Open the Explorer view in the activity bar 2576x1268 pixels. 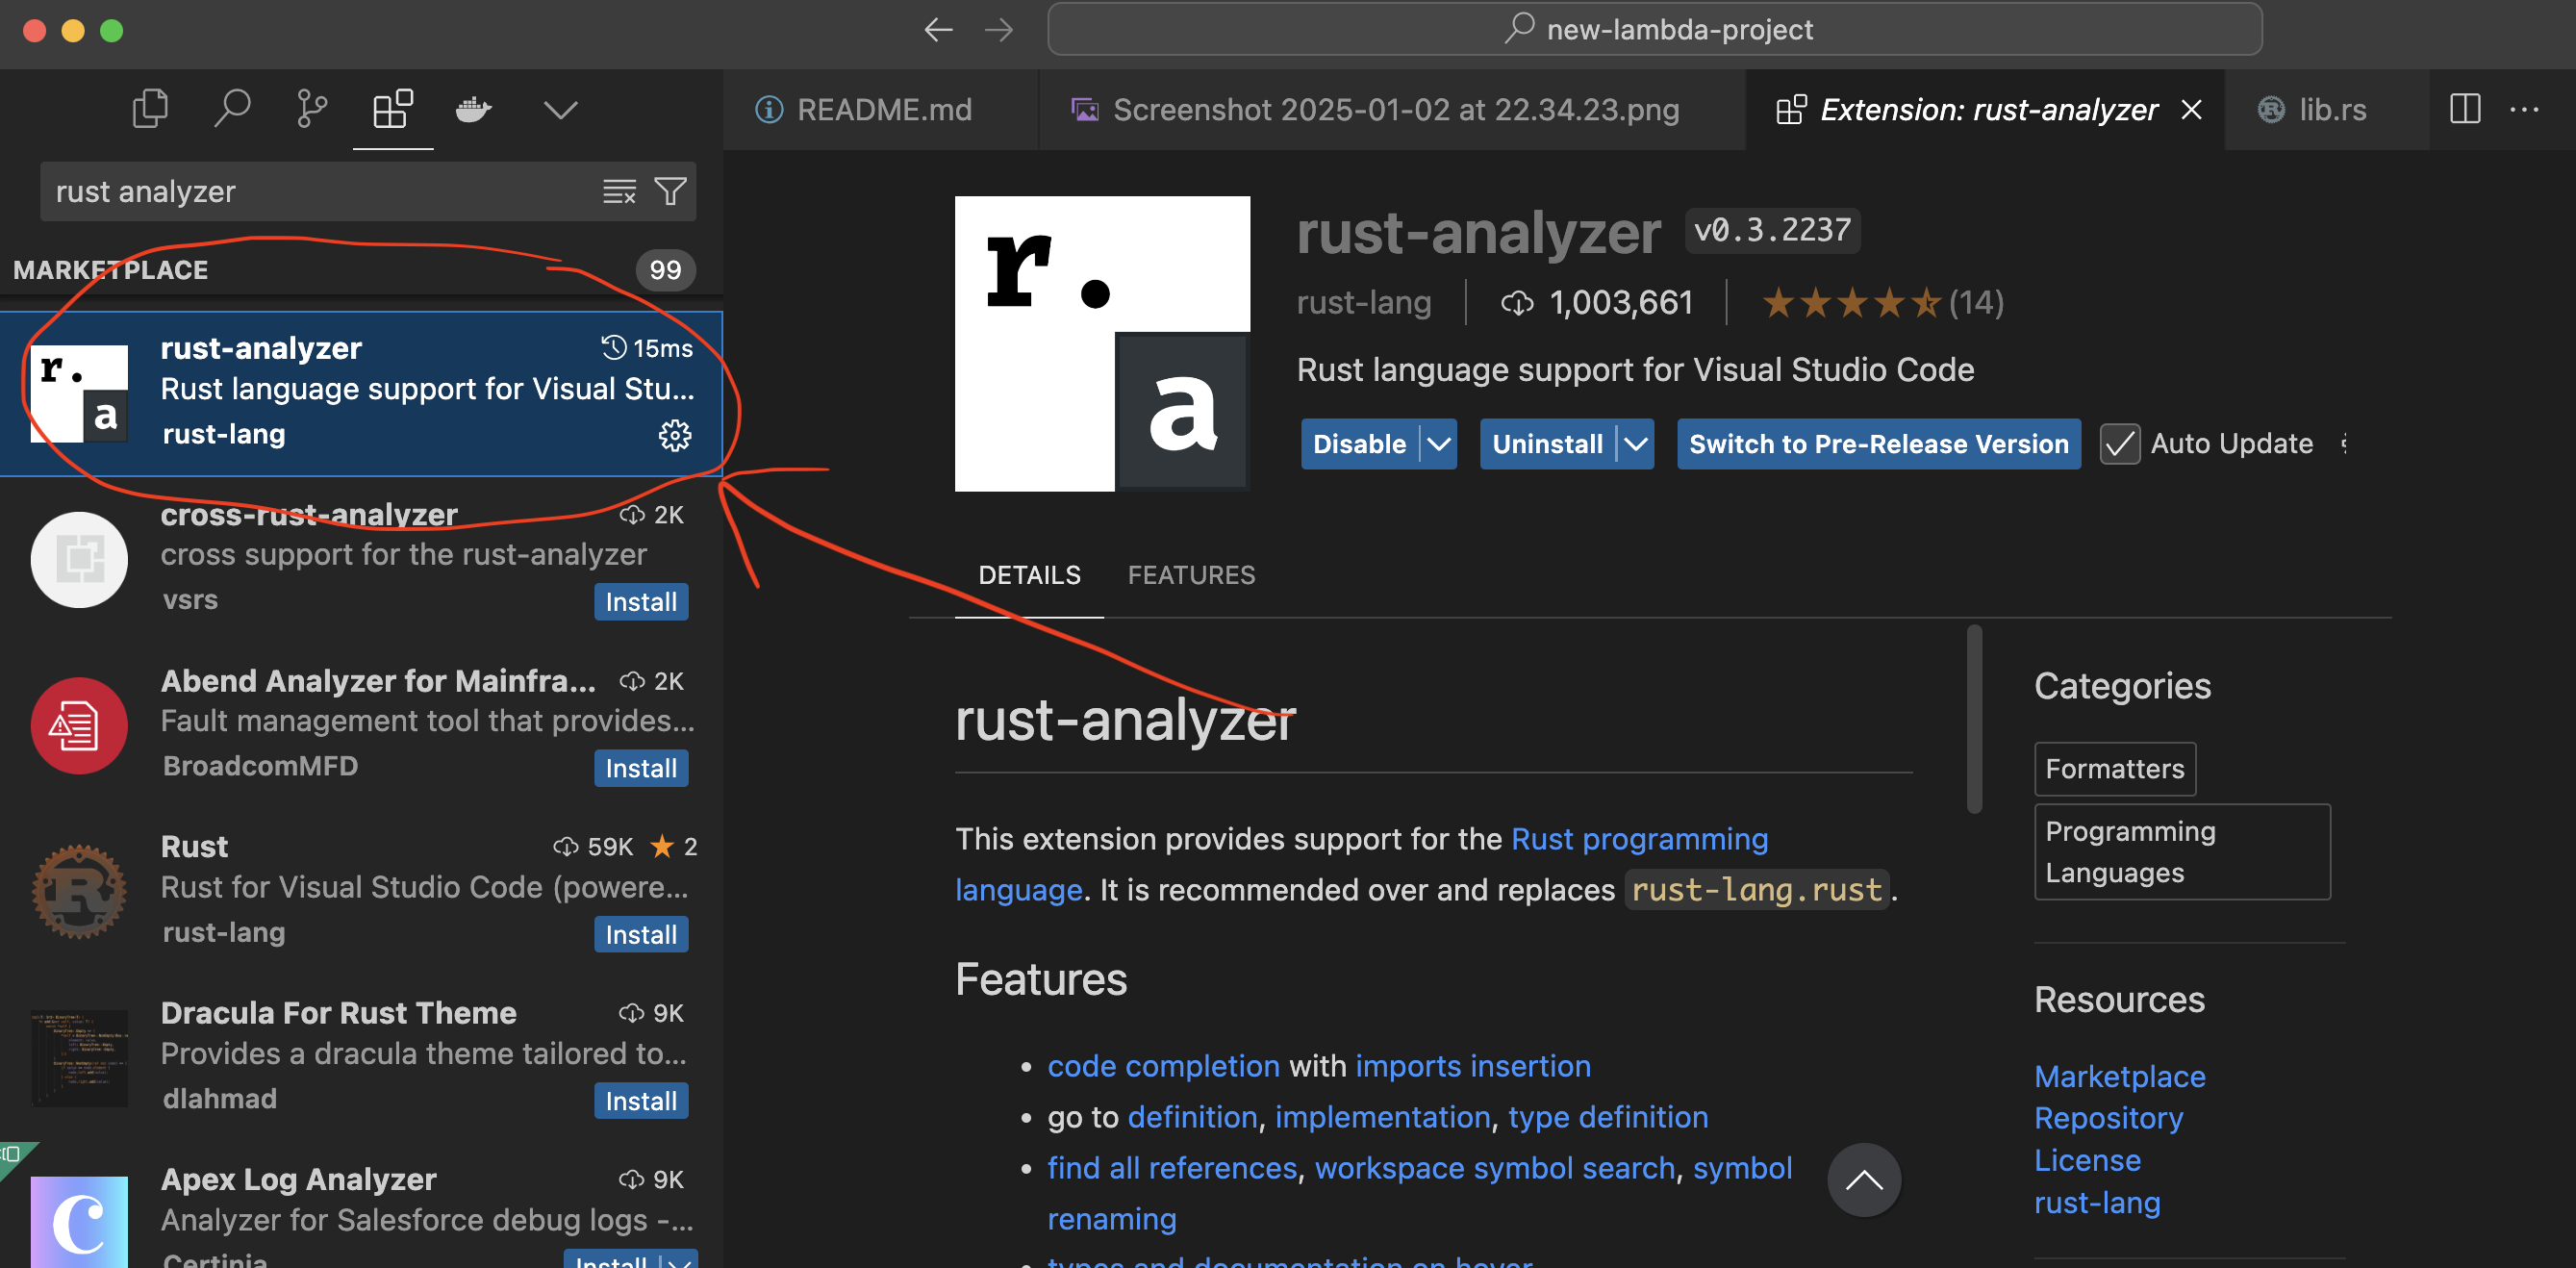click(x=150, y=108)
